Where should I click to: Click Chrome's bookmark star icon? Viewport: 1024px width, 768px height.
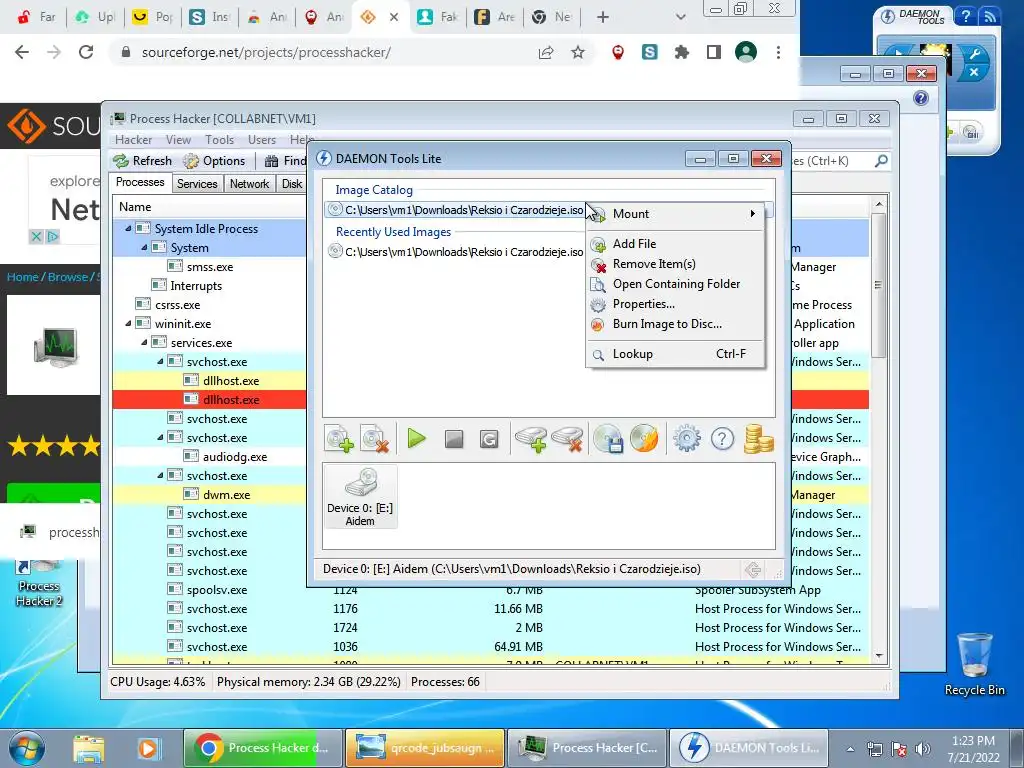[x=578, y=52]
